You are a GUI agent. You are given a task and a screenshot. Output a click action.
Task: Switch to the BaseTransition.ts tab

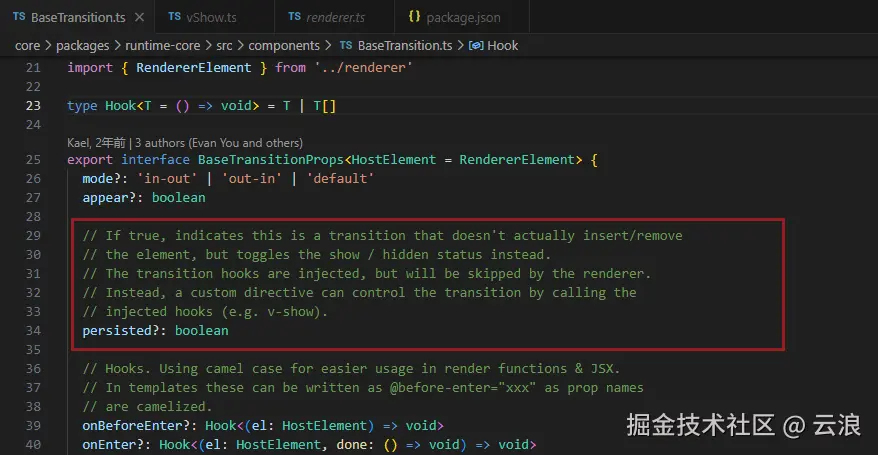click(77, 17)
